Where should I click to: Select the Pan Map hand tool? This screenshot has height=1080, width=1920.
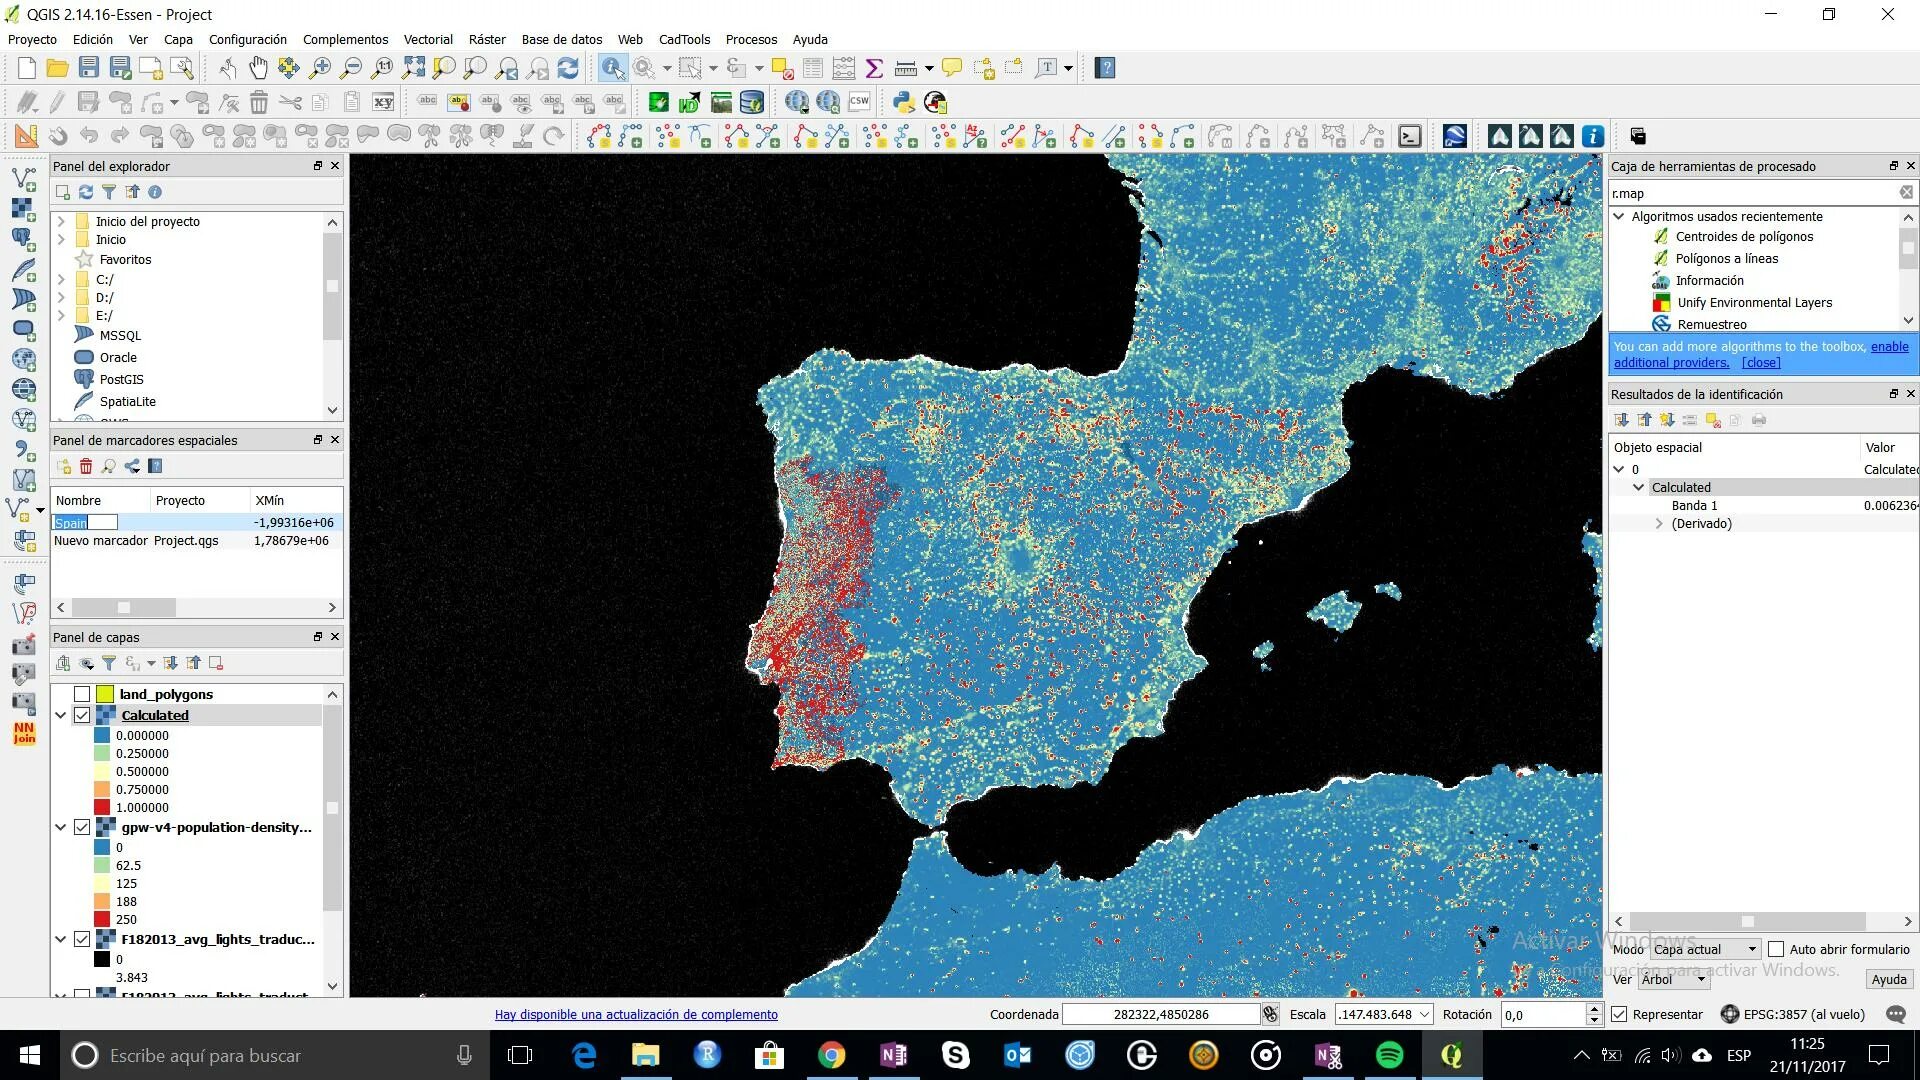258,68
